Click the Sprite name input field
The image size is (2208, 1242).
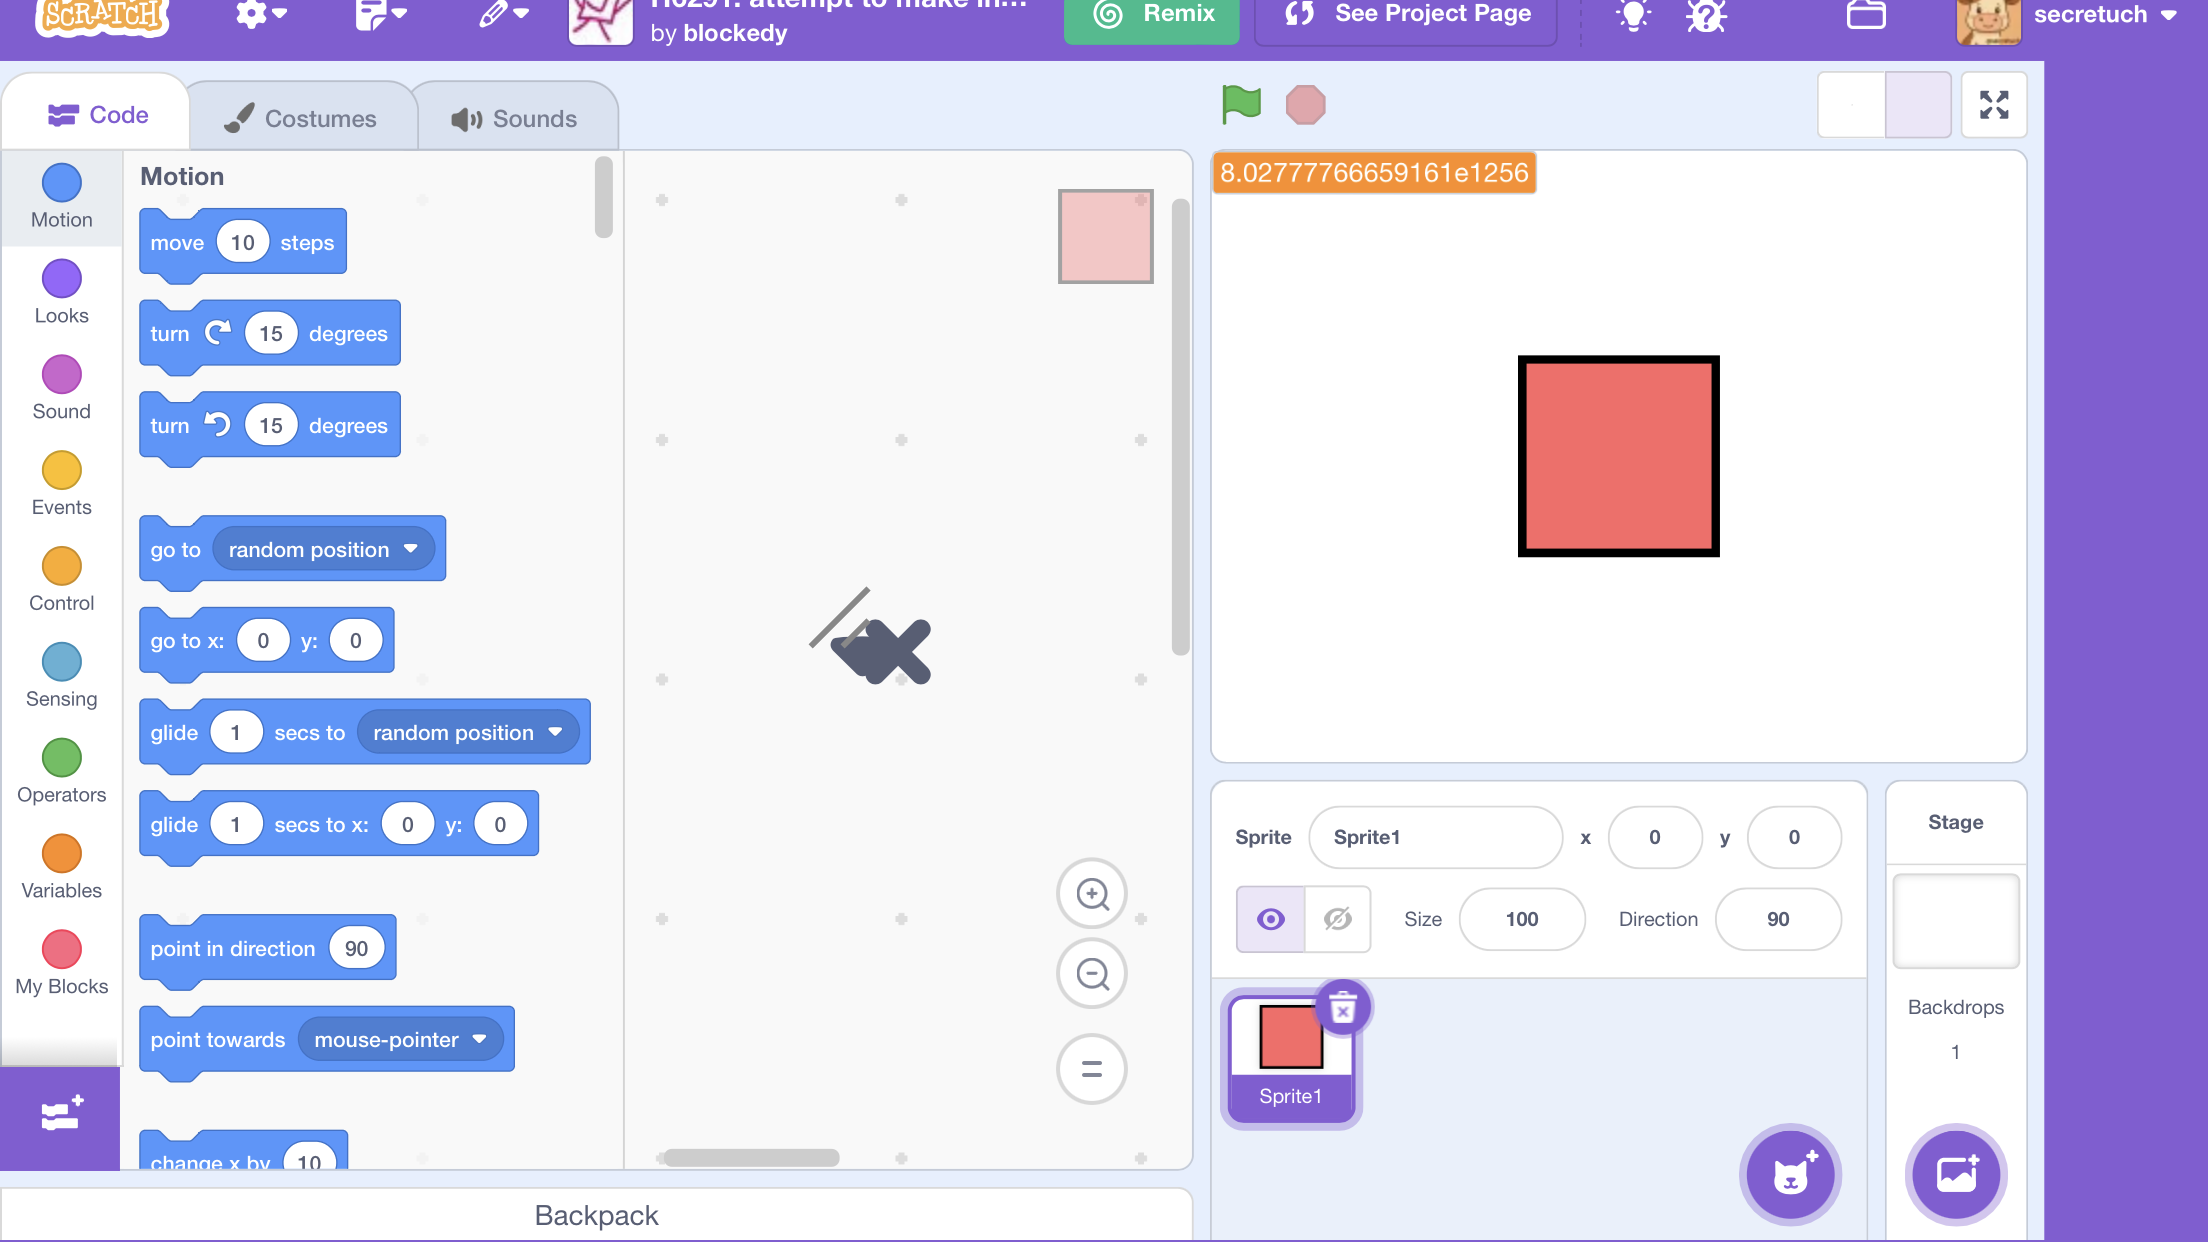[1435, 837]
